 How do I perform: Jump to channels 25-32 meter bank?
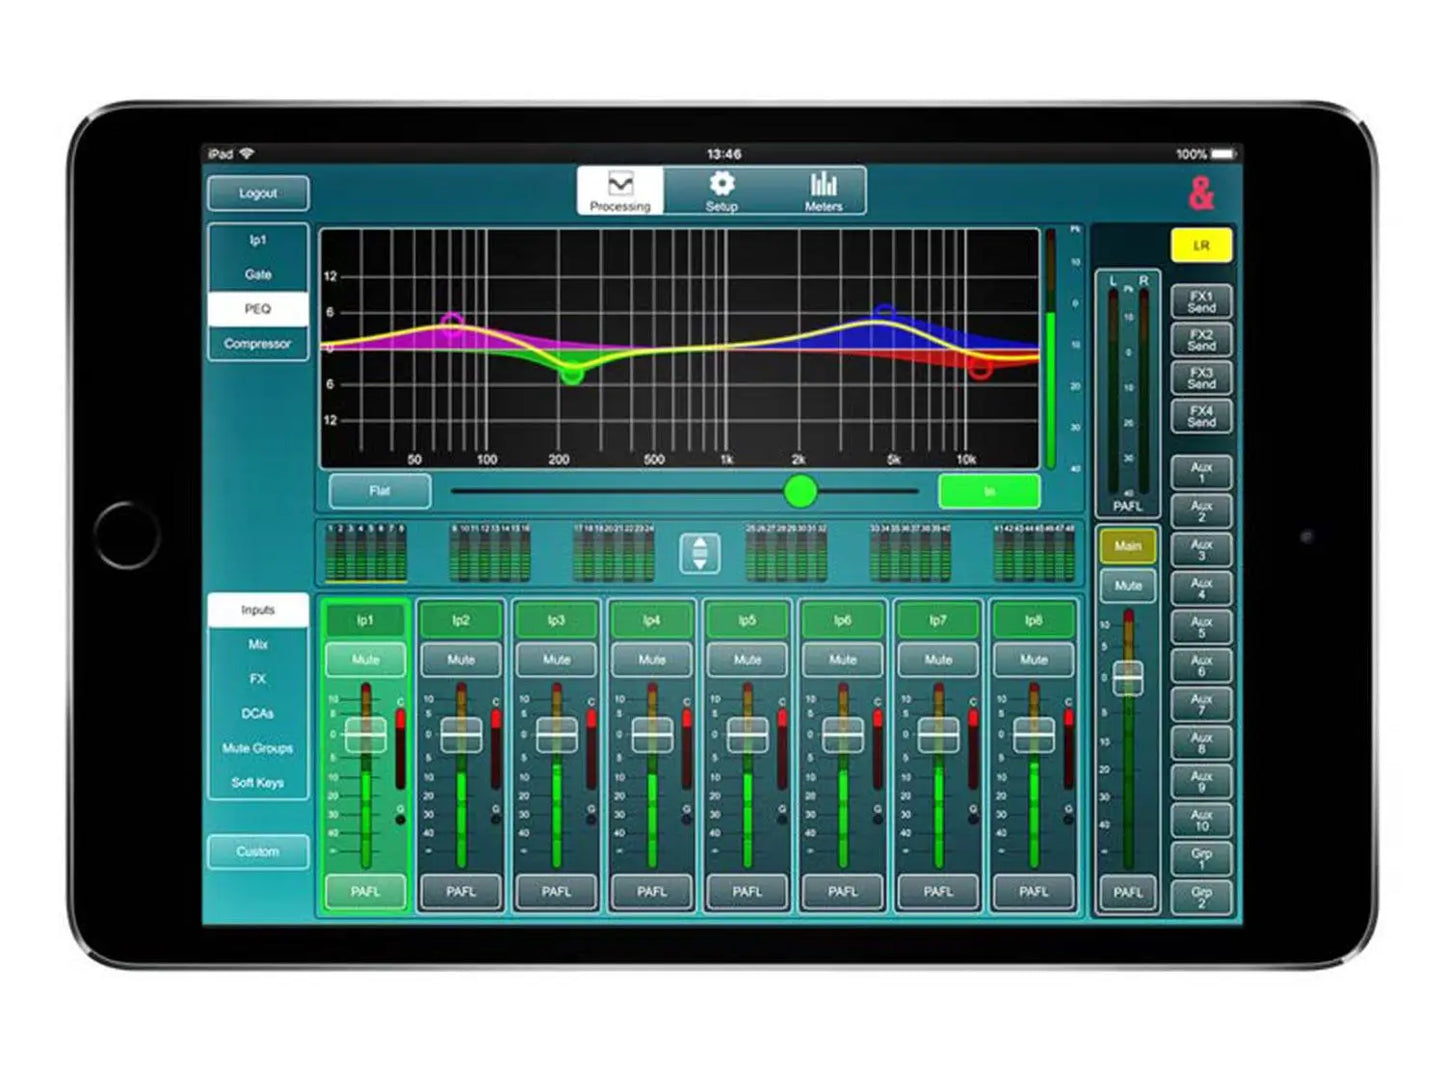click(786, 553)
